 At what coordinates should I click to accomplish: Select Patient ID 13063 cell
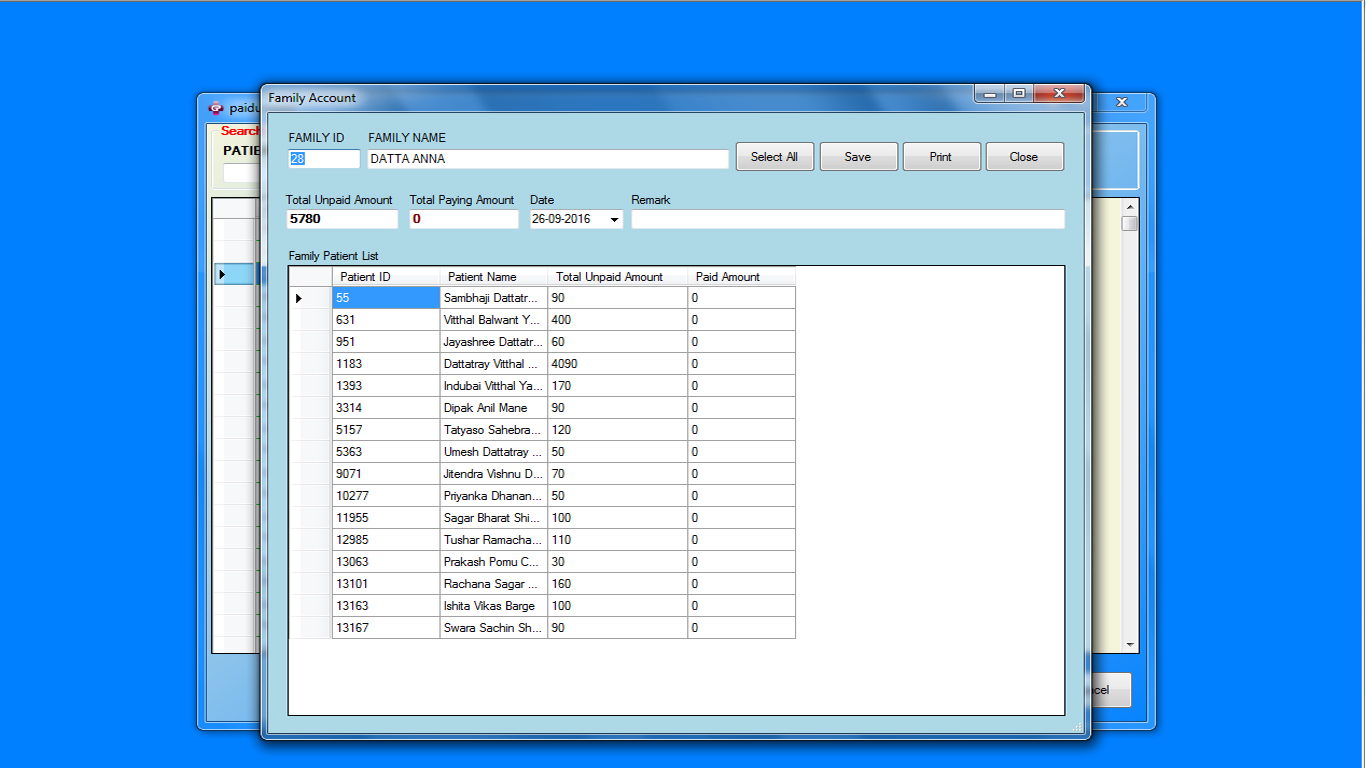(386, 562)
